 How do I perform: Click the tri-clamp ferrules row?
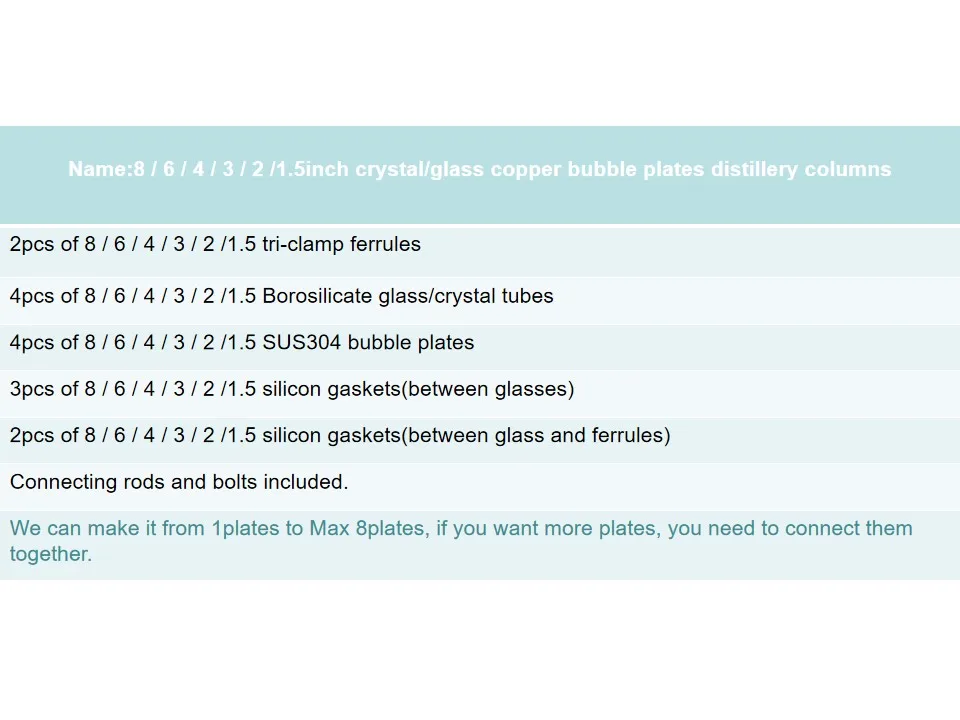pyautogui.click(x=215, y=244)
